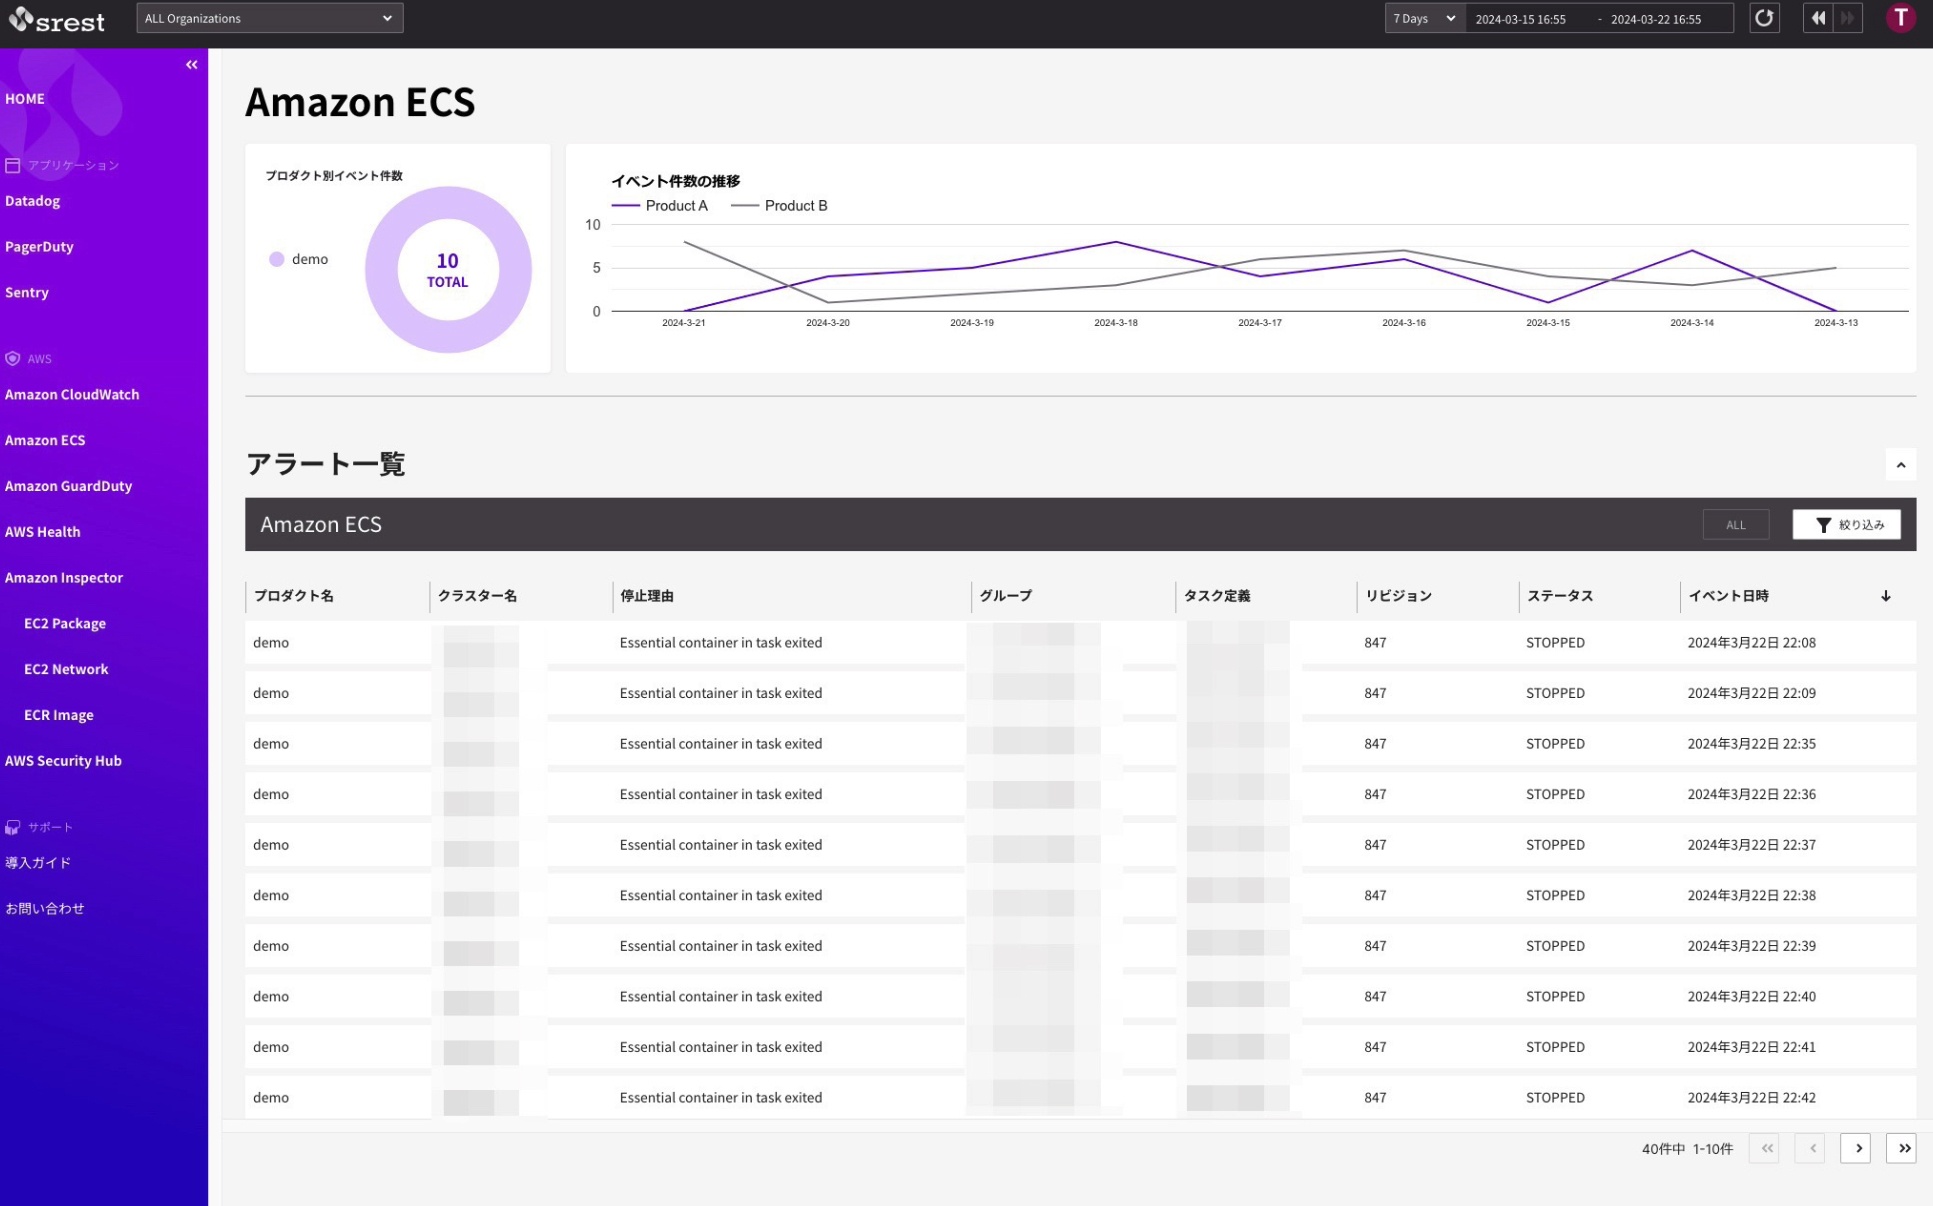Viewport: 1933px width, 1206px height.
Task: Click the demo legend color swatch
Action: click(x=277, y=259)
